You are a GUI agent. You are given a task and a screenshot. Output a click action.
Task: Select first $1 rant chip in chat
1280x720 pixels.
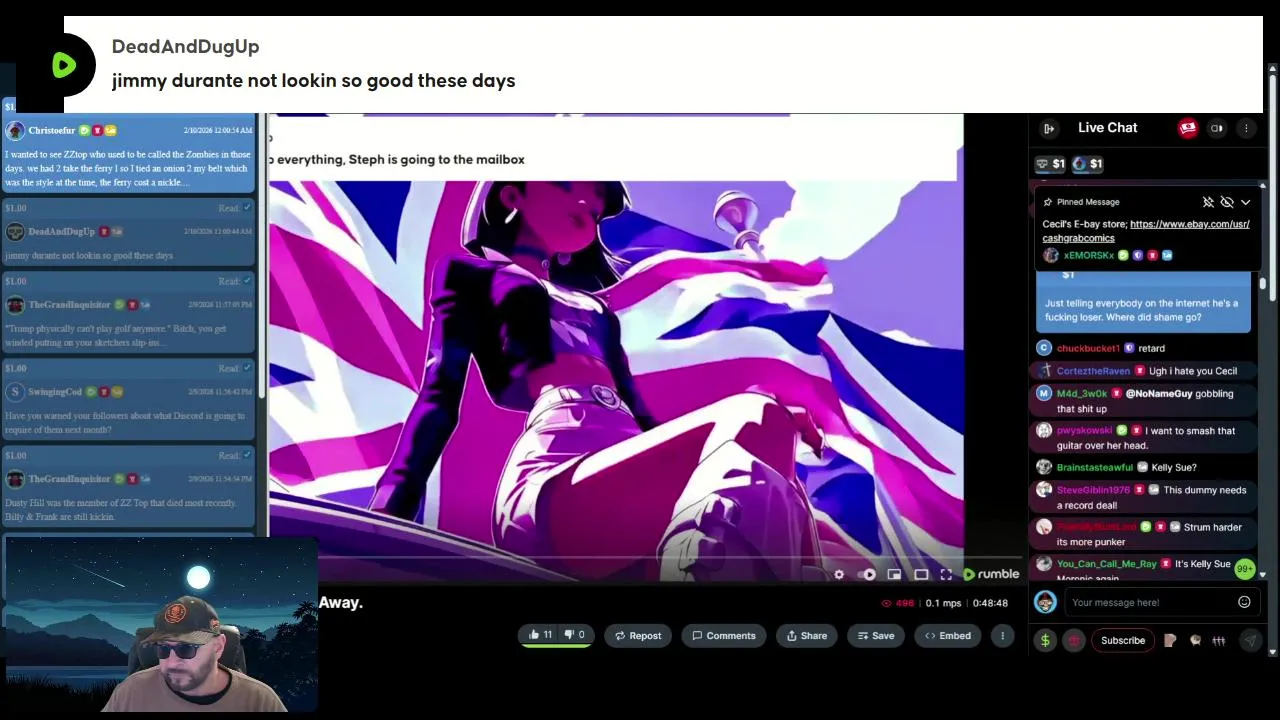[1050, 164]
